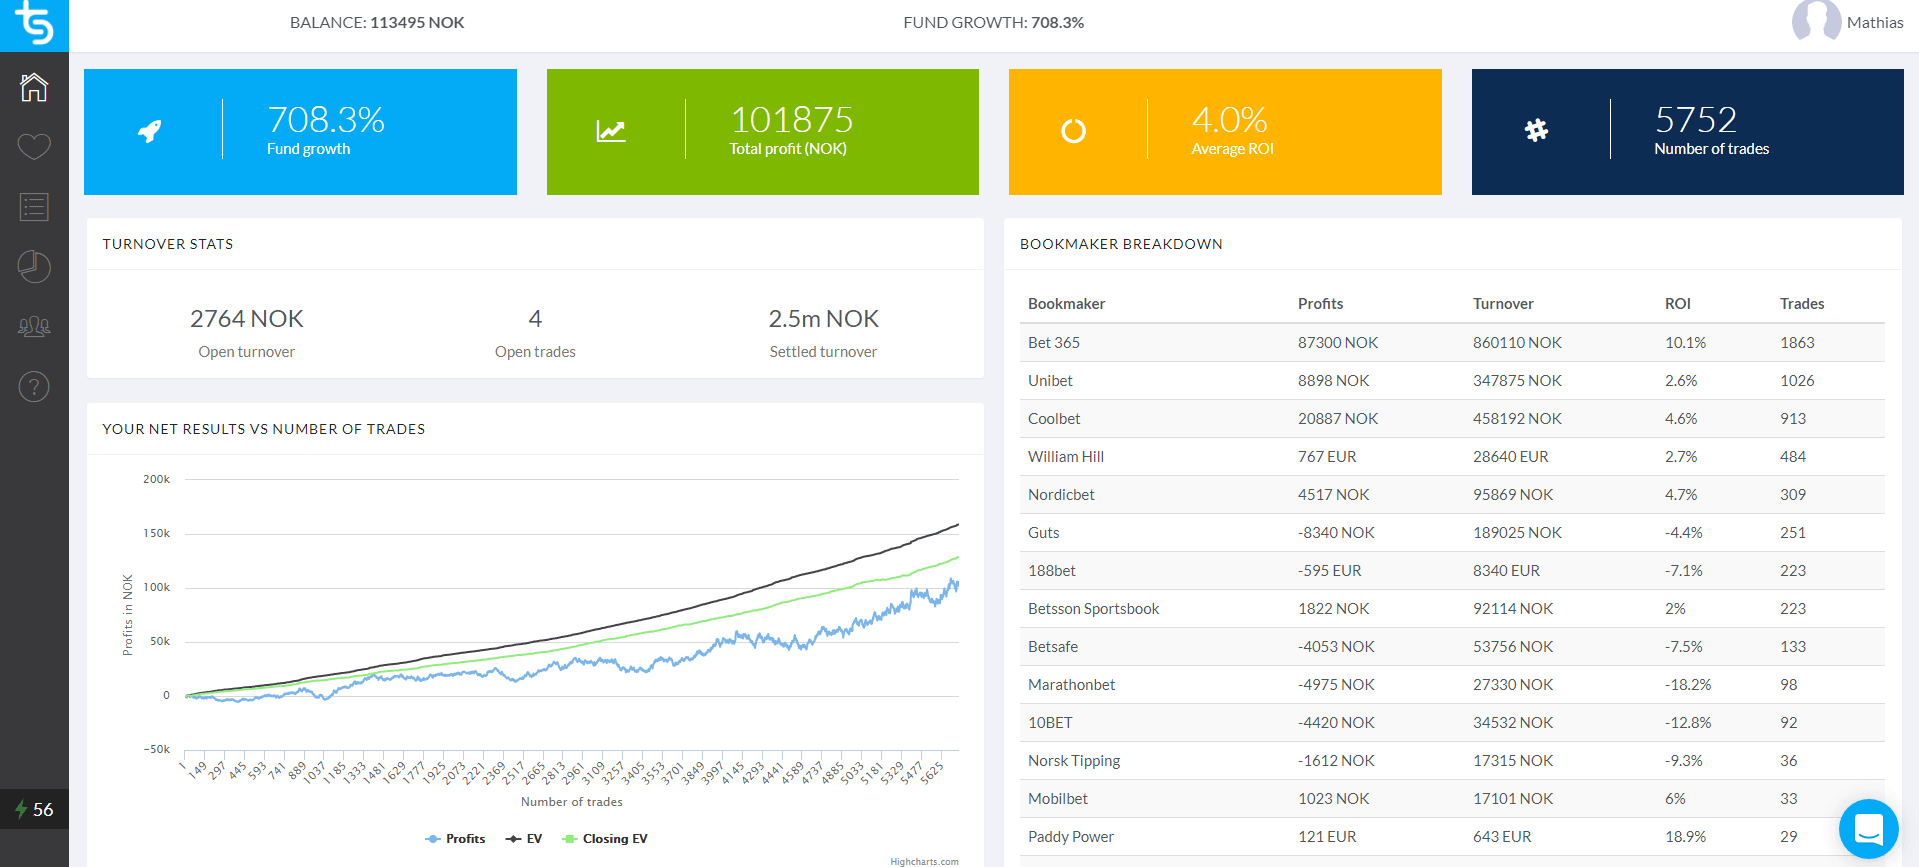Open the pie chart analytics sidebar icon
1919x867 pixels.
[x=34, y=267]
